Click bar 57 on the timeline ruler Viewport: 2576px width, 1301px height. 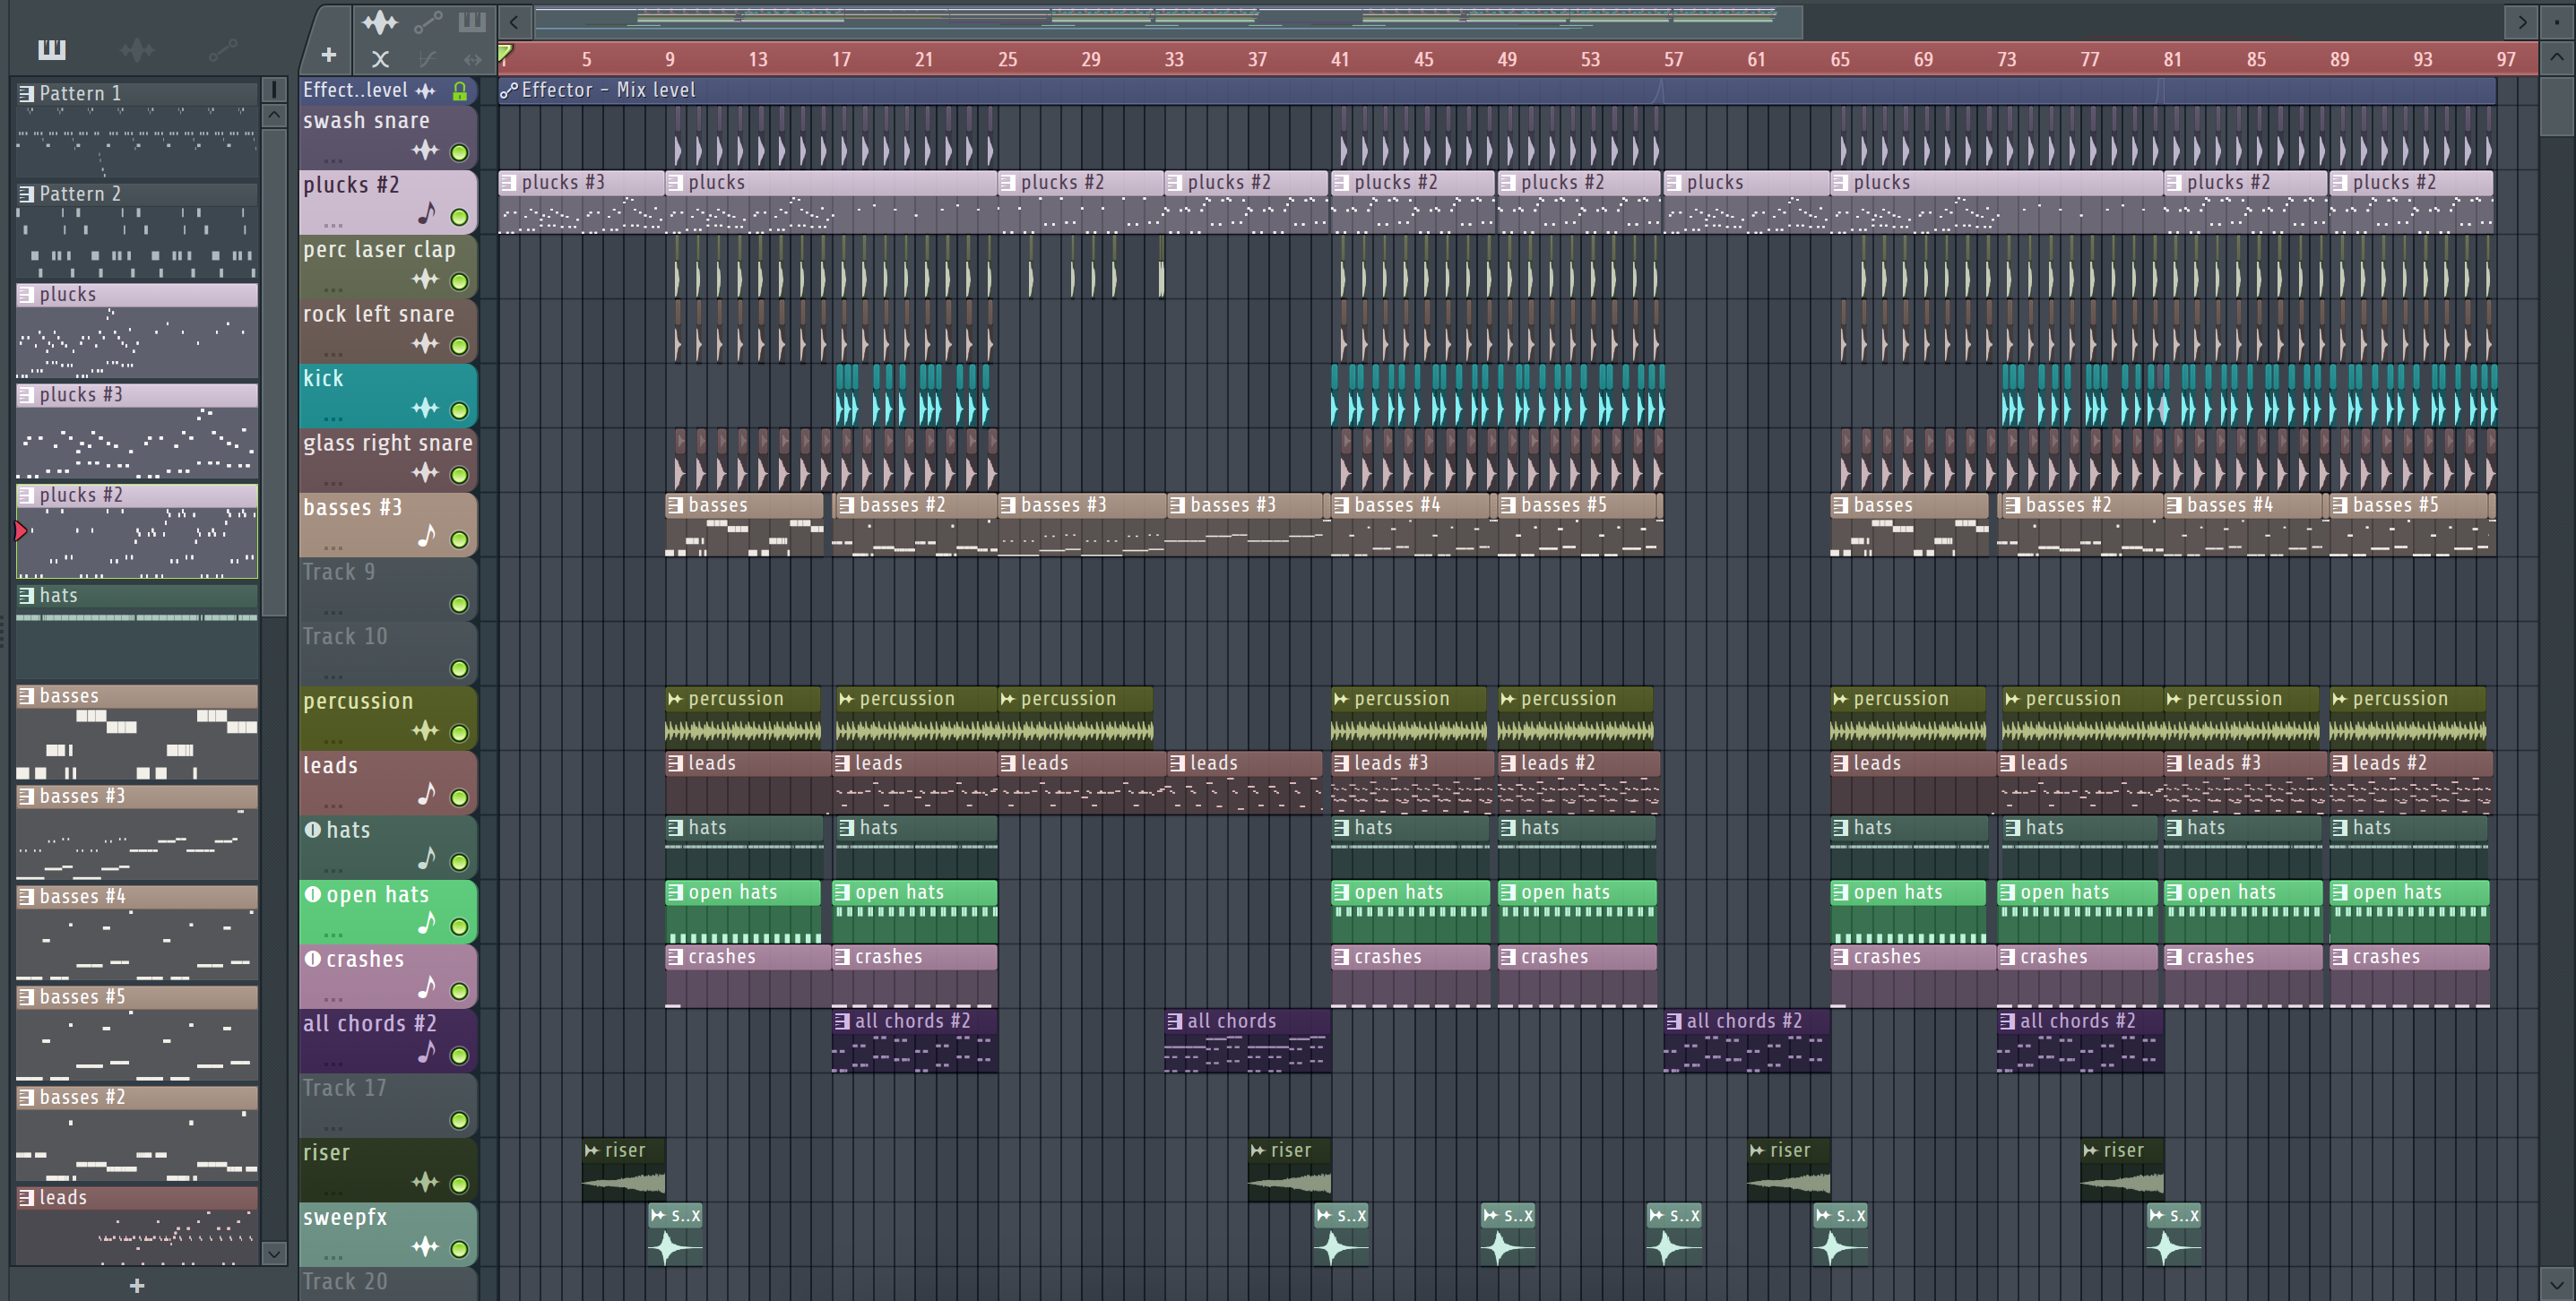[x=1673, y=59]
